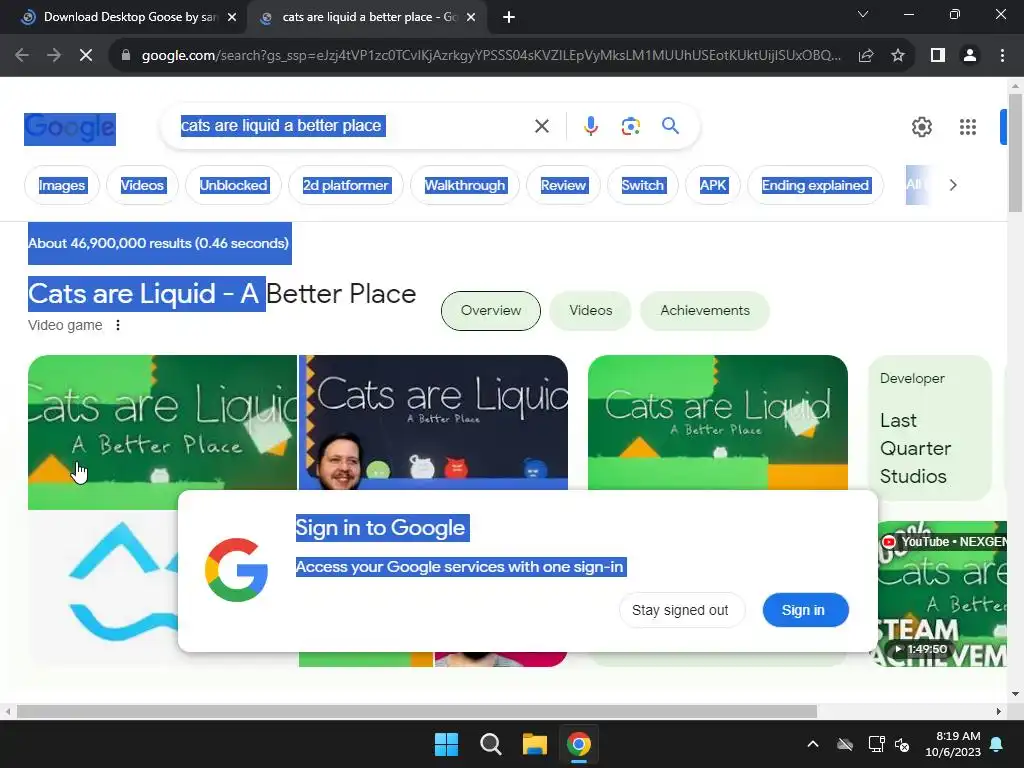Select the Review search chip

tap(563, 185)
